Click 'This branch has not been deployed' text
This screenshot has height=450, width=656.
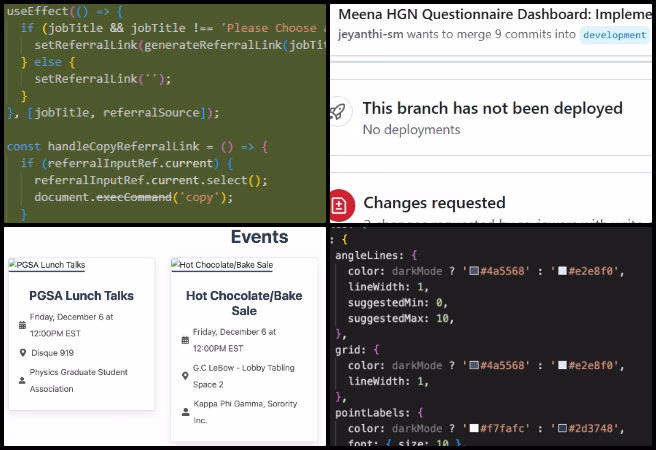[x=492, y=108]
